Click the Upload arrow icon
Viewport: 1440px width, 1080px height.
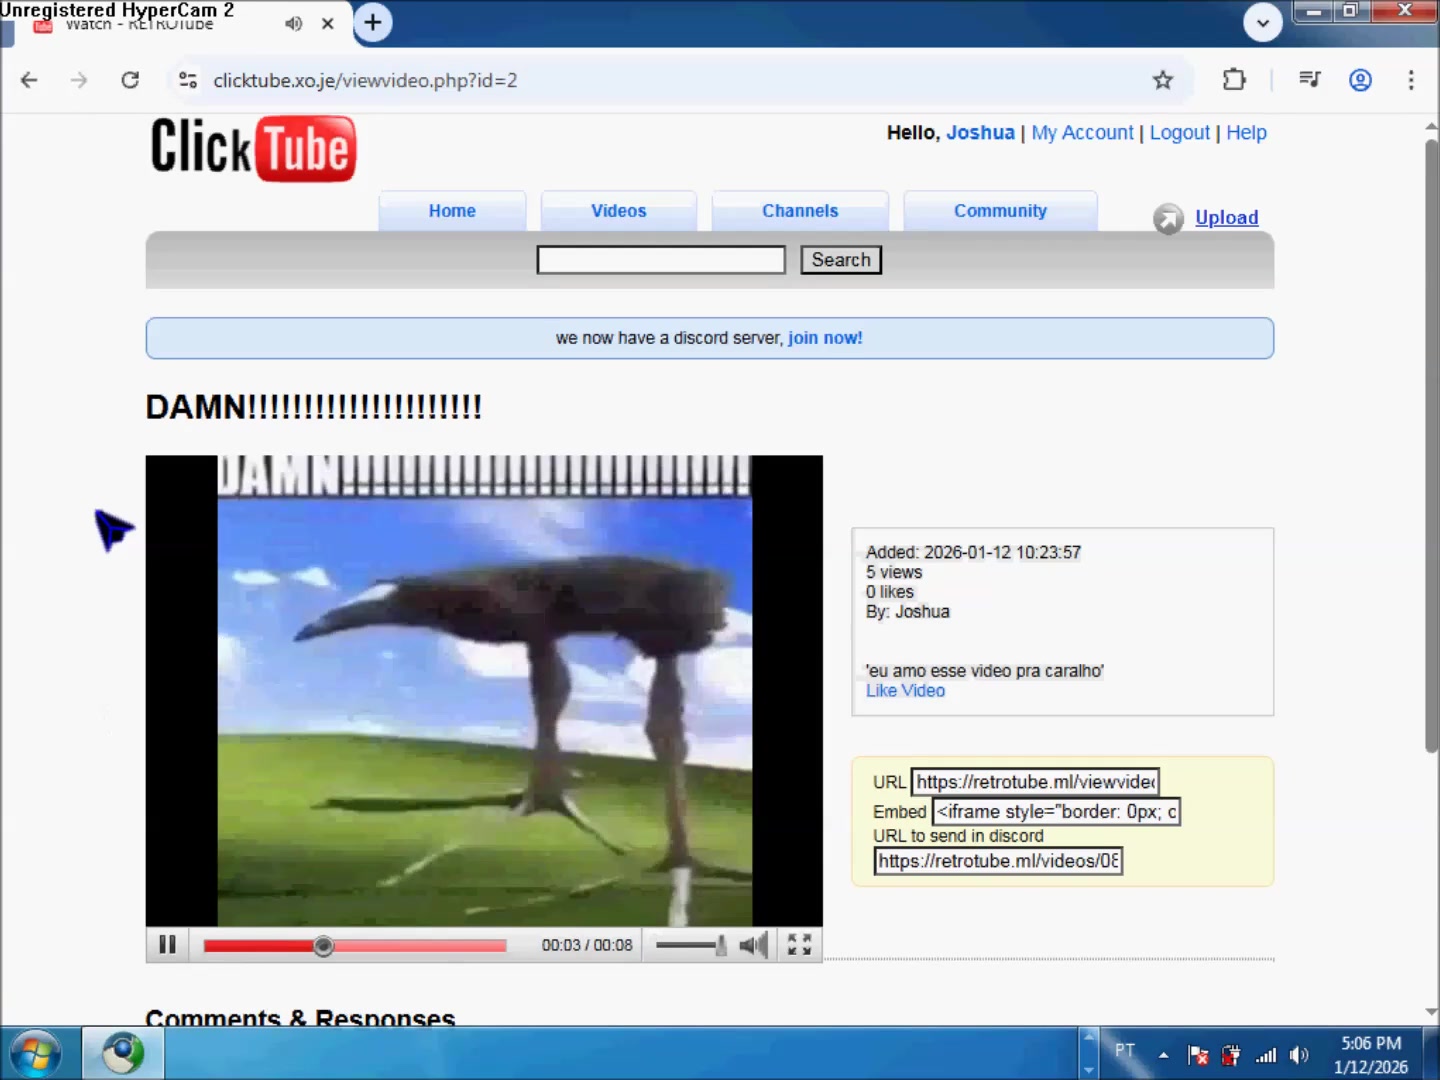click(1167, 218)
